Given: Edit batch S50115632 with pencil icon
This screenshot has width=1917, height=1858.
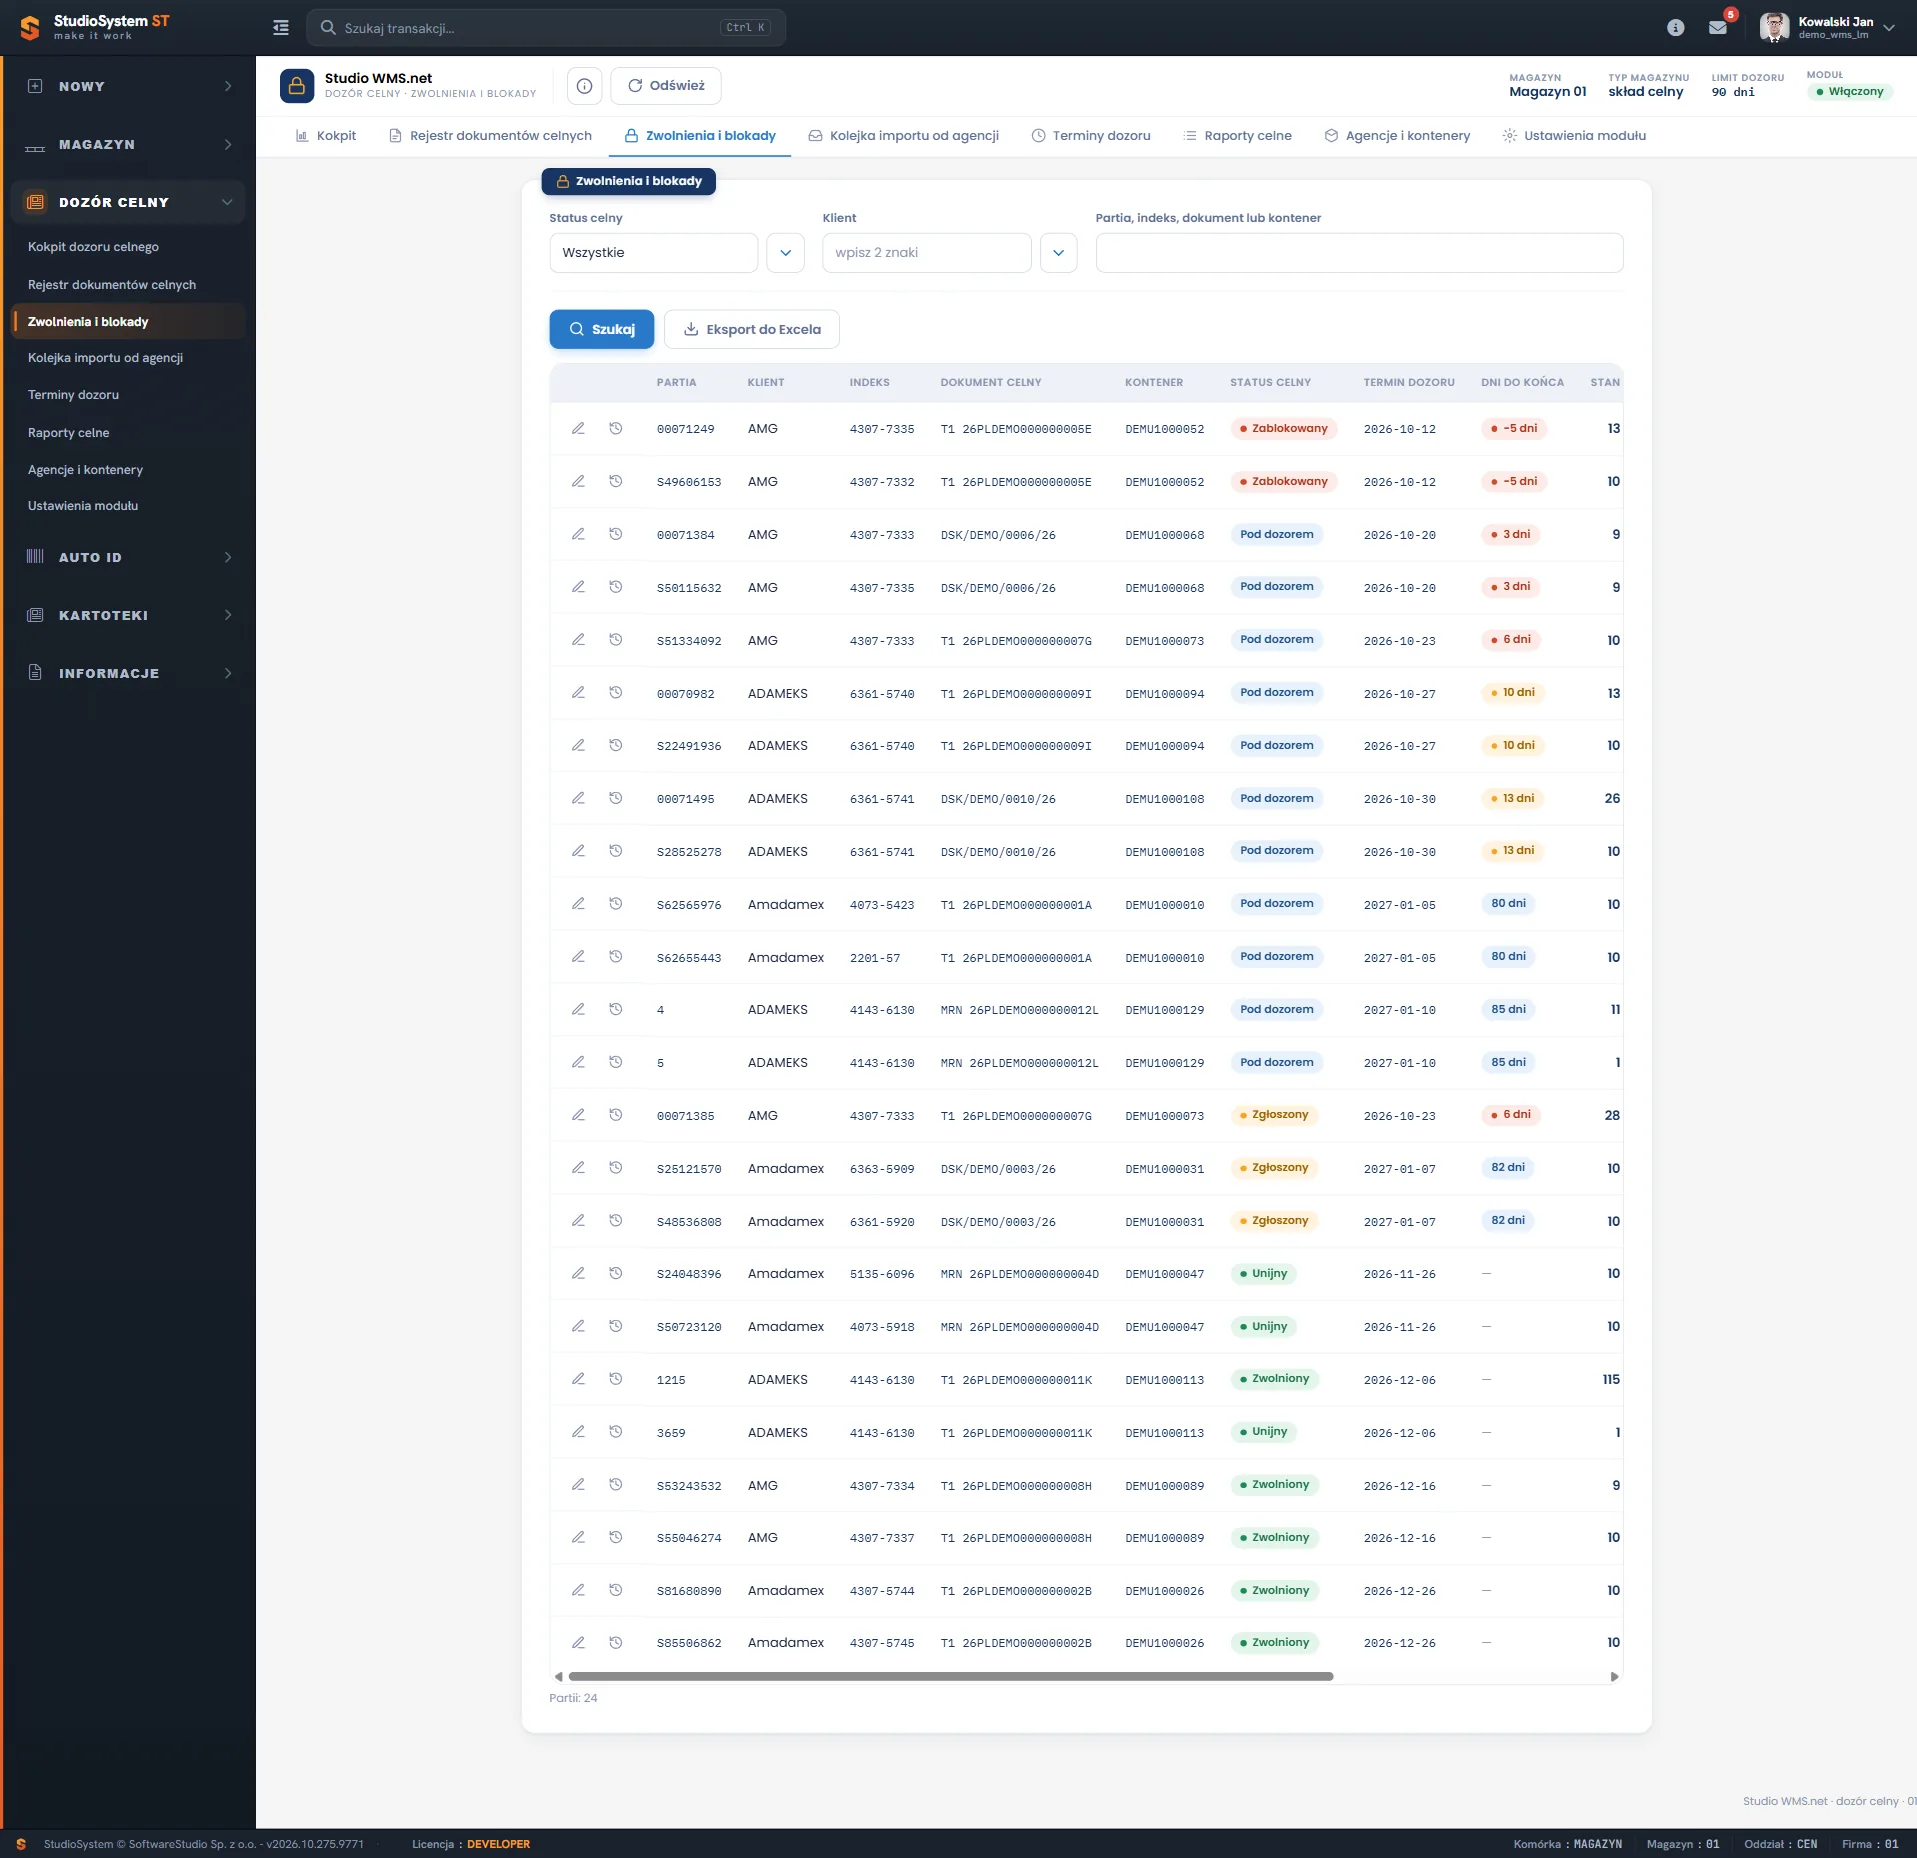Looking at the screenshot, I should [578, 587].
